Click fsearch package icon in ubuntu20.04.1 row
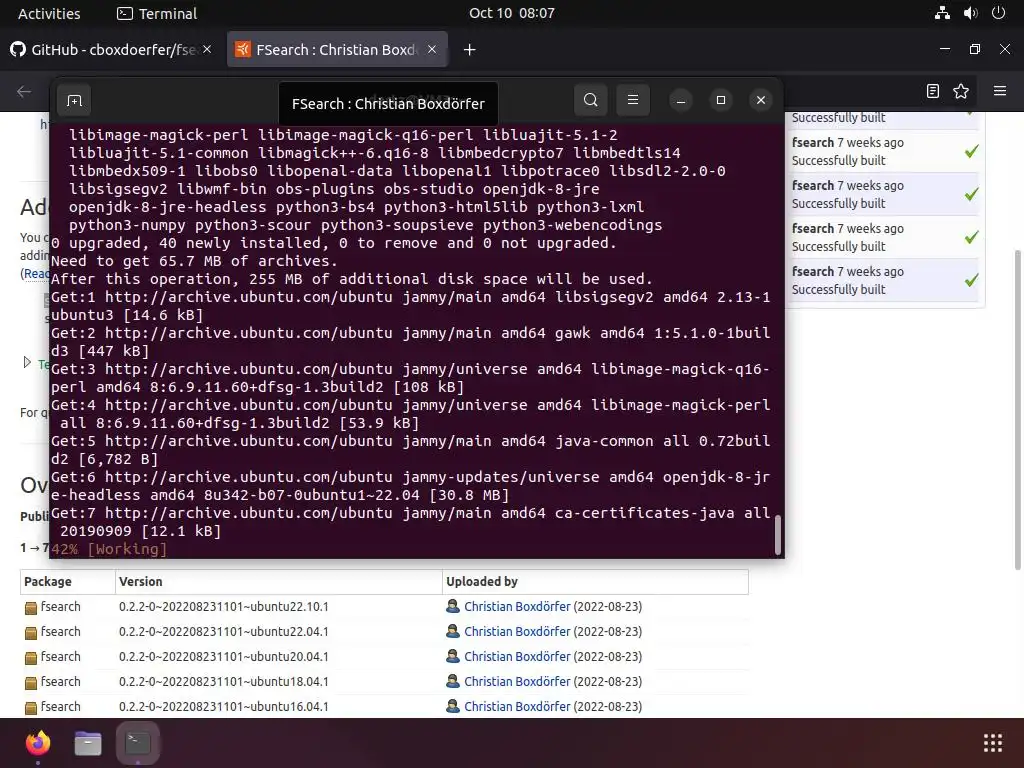Viewport: 1024px width, 768px height. tap(31, 658)
